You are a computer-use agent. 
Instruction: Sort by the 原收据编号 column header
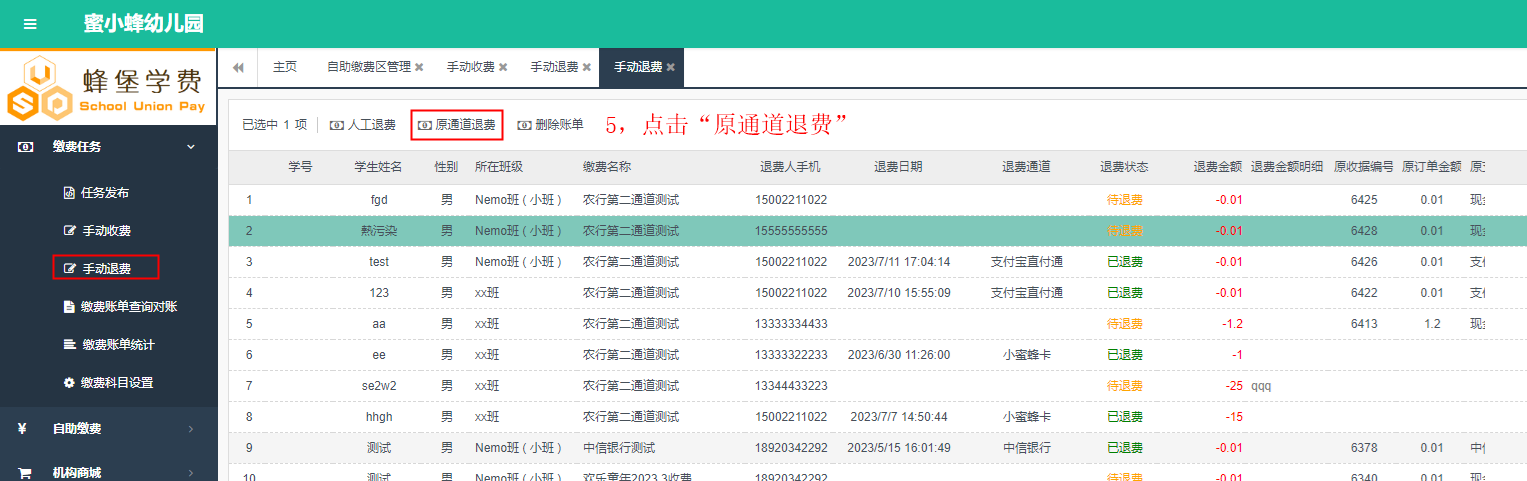[1364, 167]
